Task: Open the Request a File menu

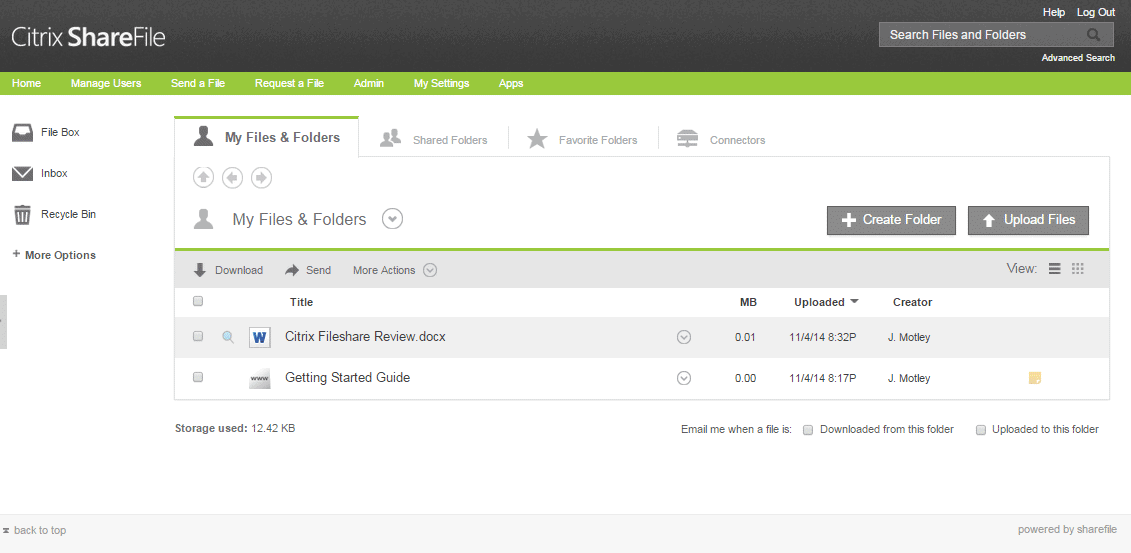Action: pyautogui.click(x=289, y=84)
